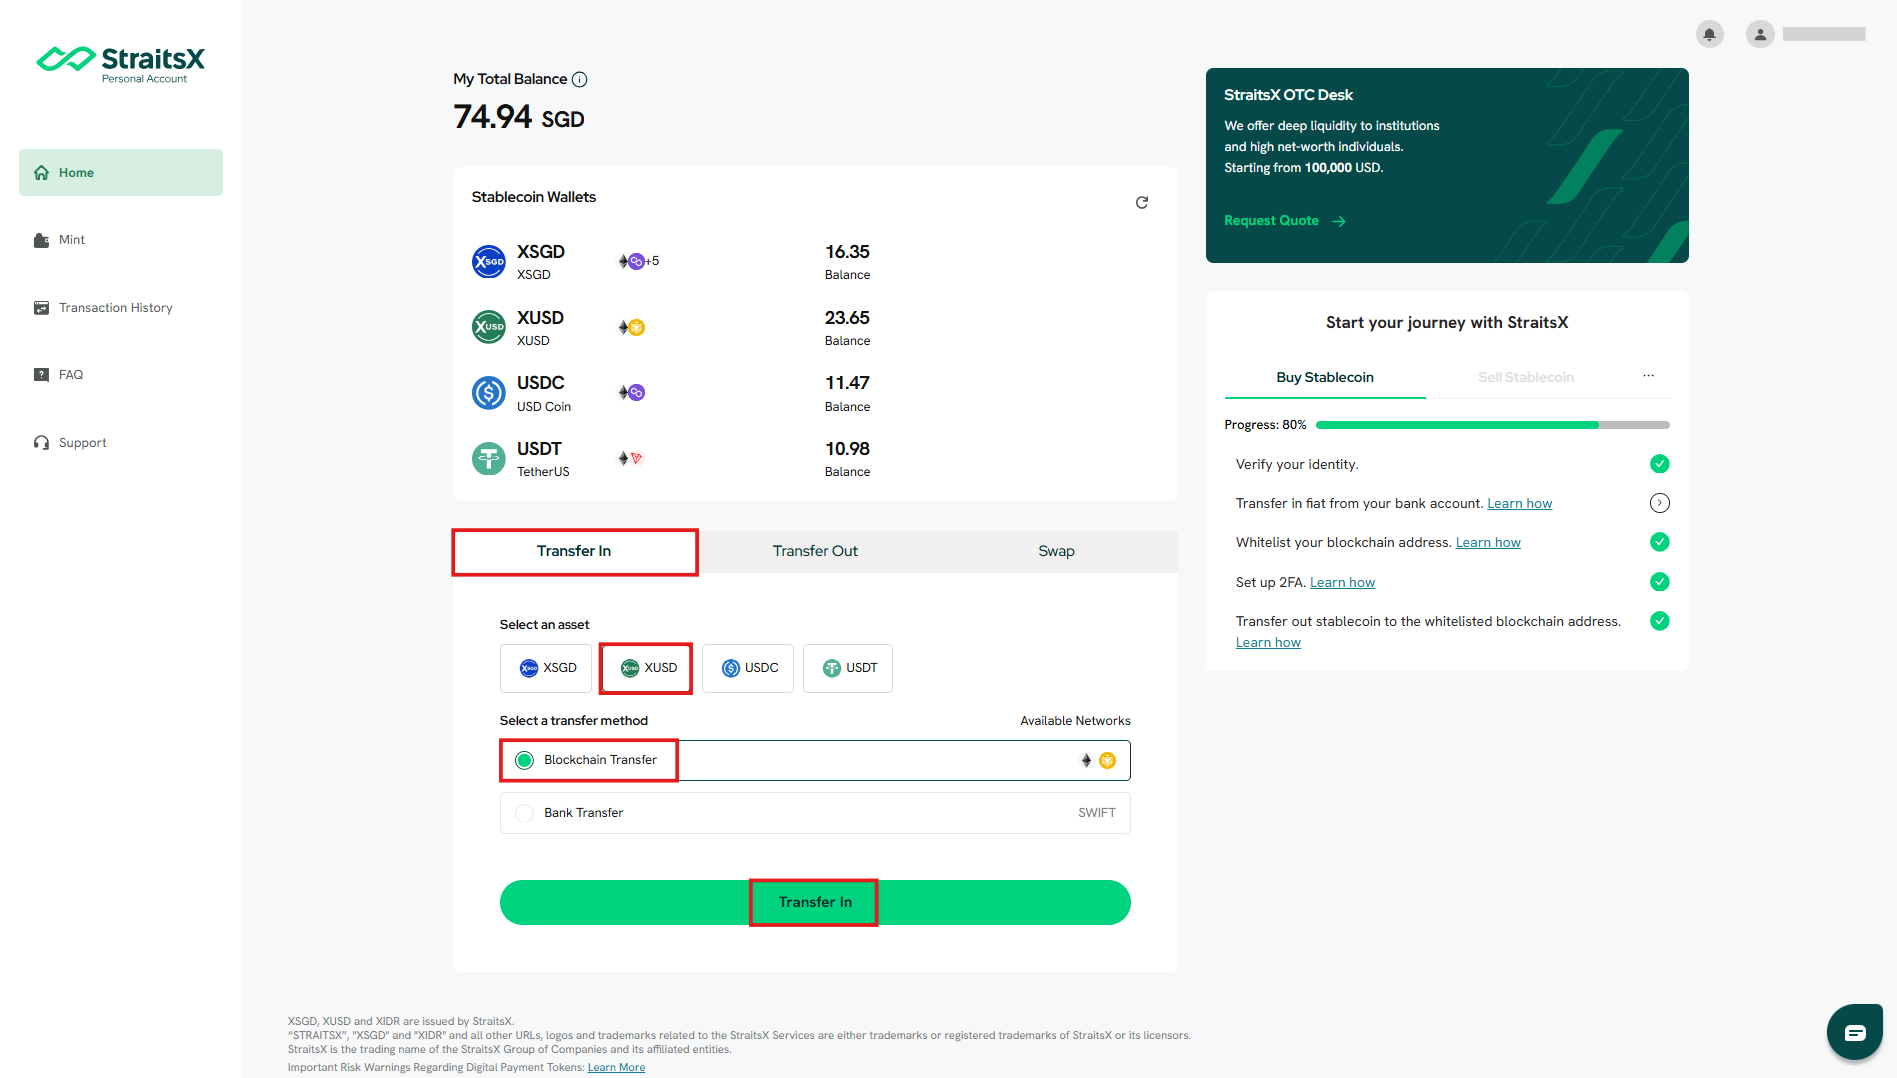The width and height of the screenshot is (1897, 1078).
Task: Click XSGD network icons with +5
Action: point(638,261)
